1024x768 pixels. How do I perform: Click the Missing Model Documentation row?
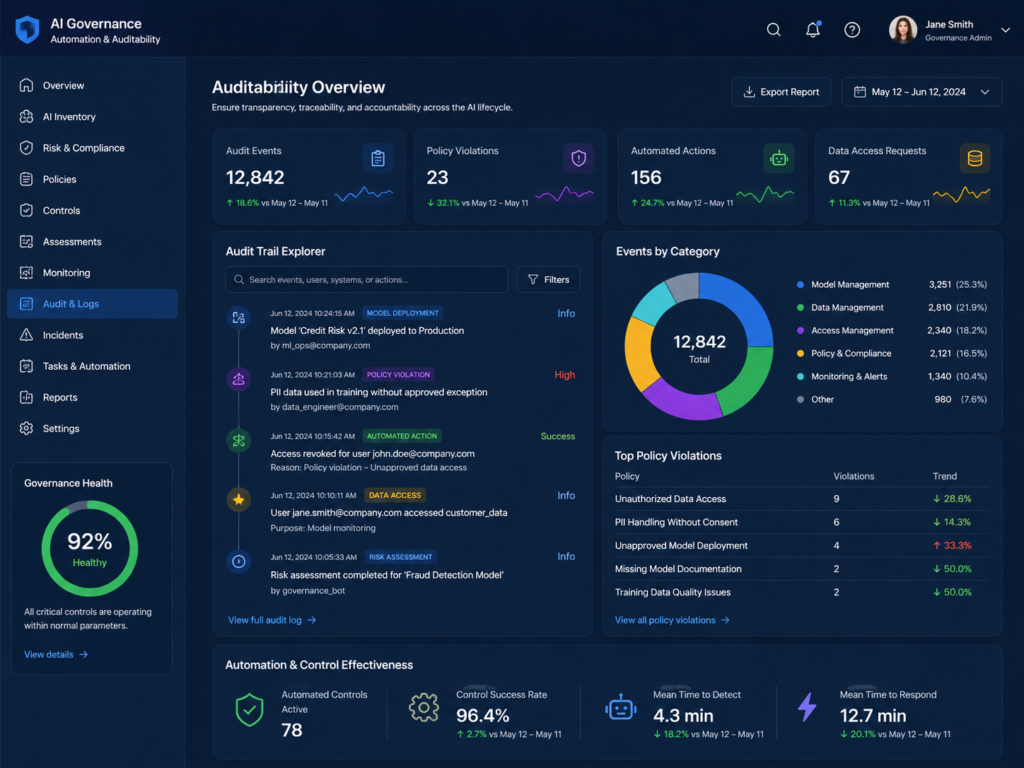click(x=802, y=569)
